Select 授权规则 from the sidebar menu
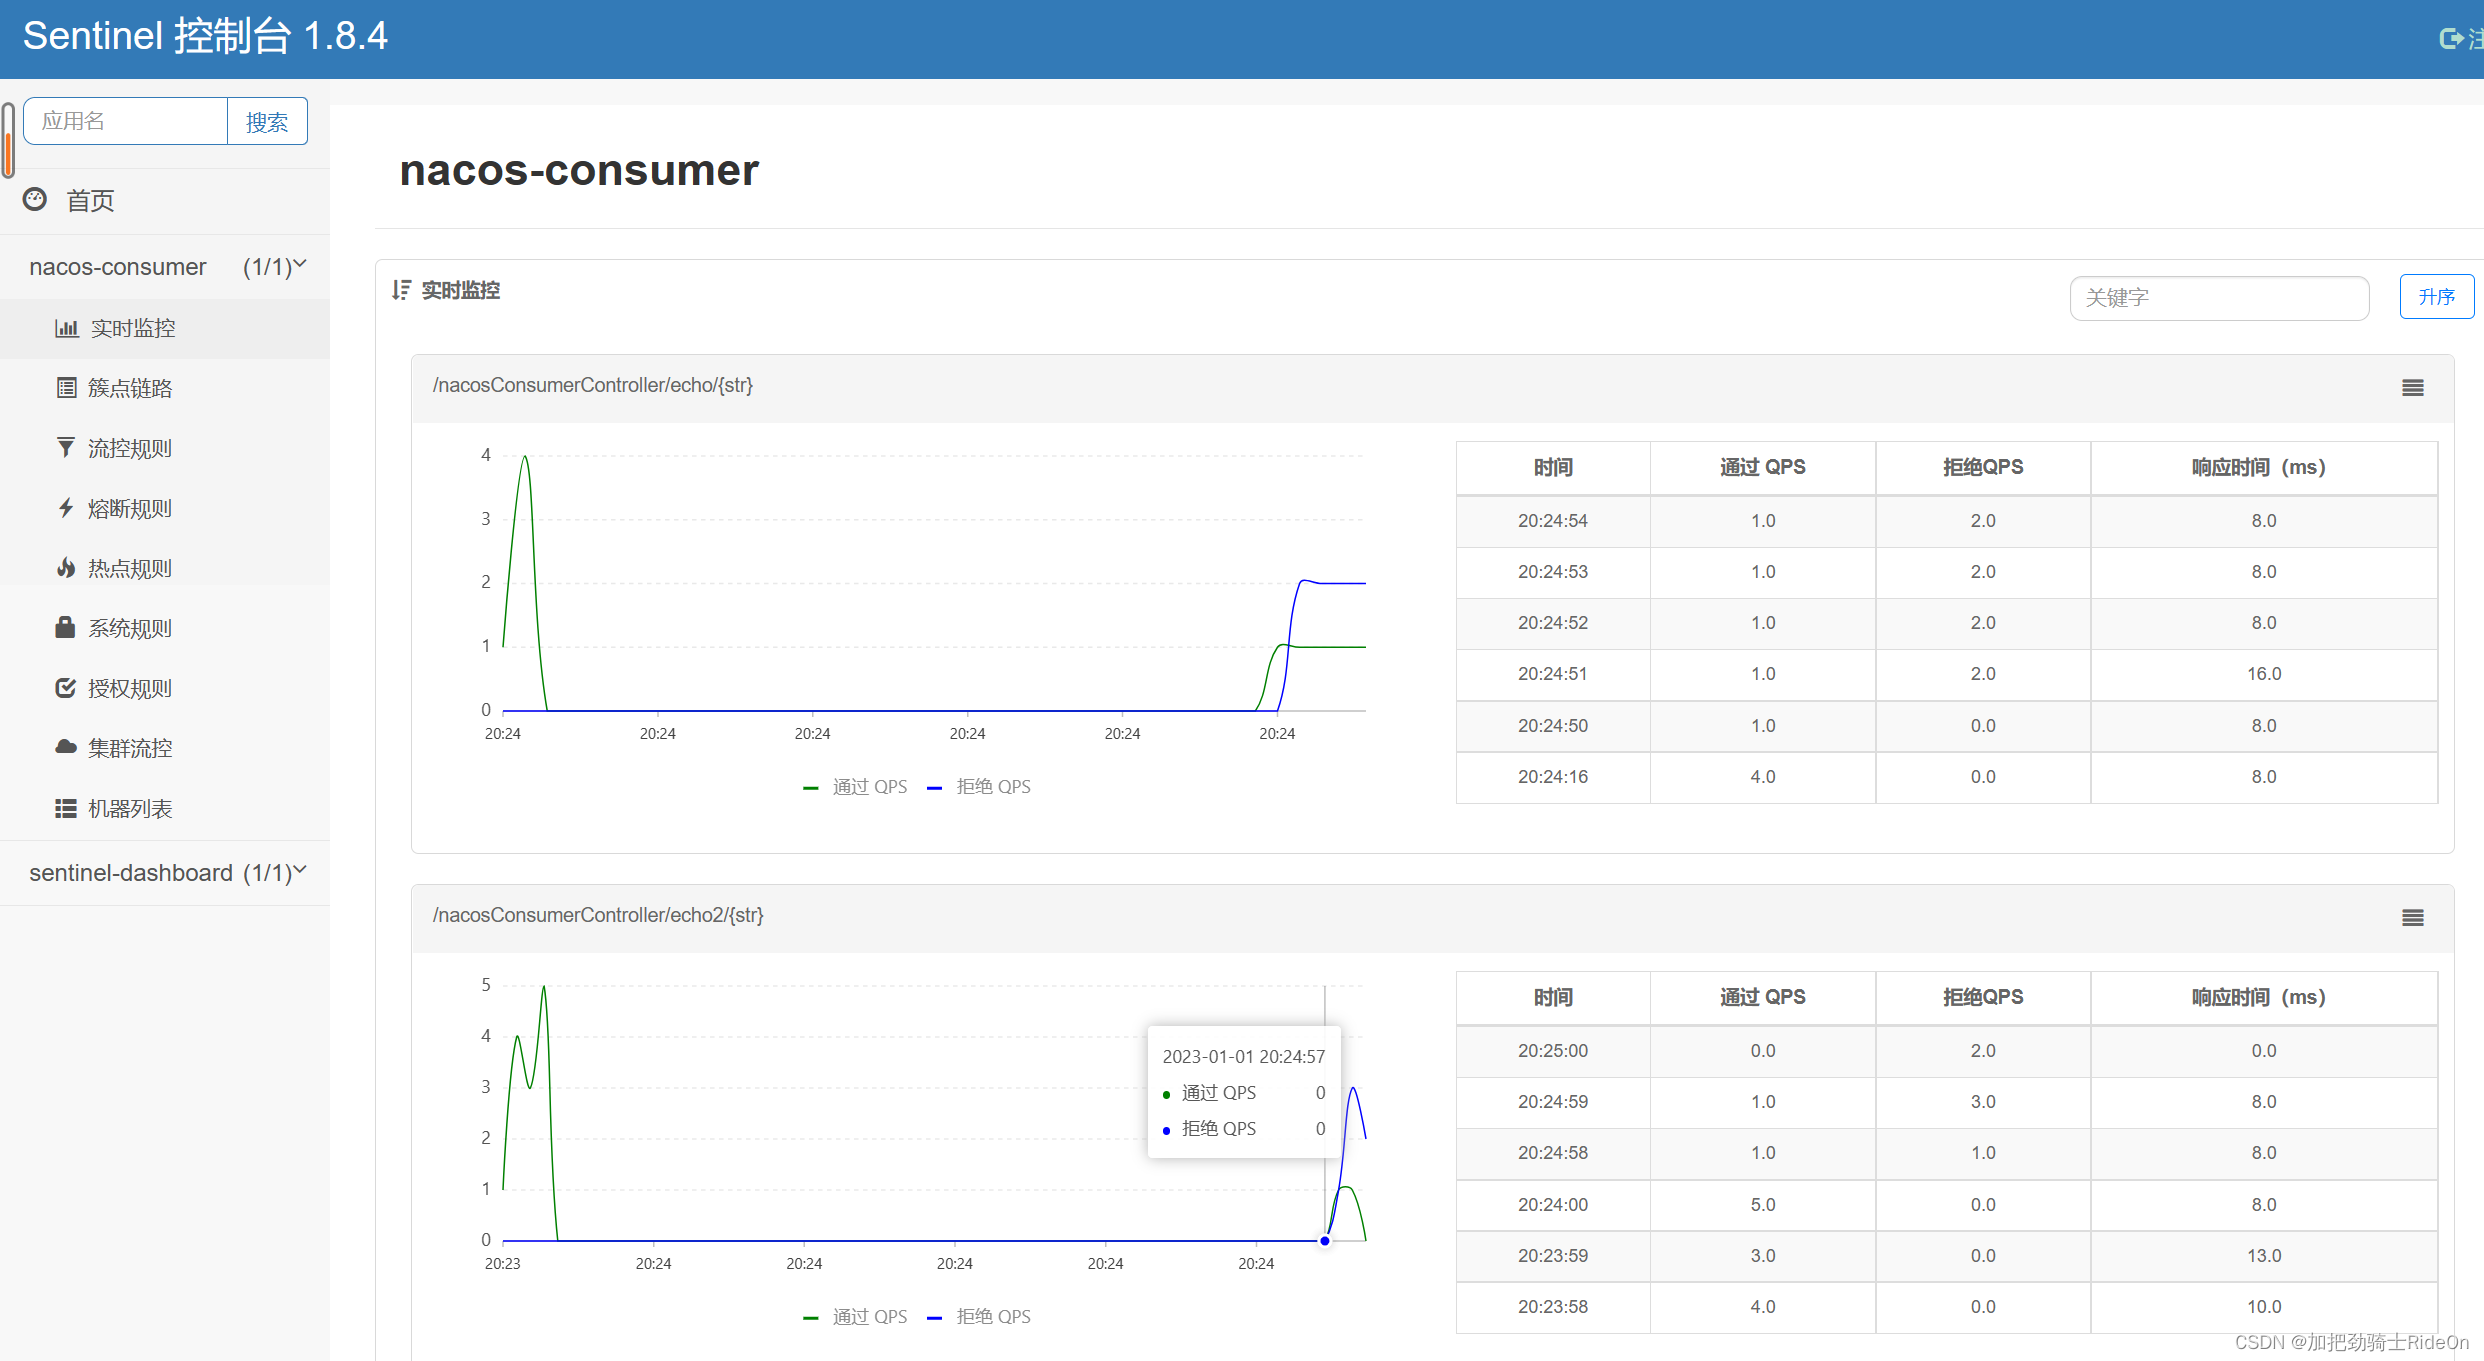 click(66, 688)
